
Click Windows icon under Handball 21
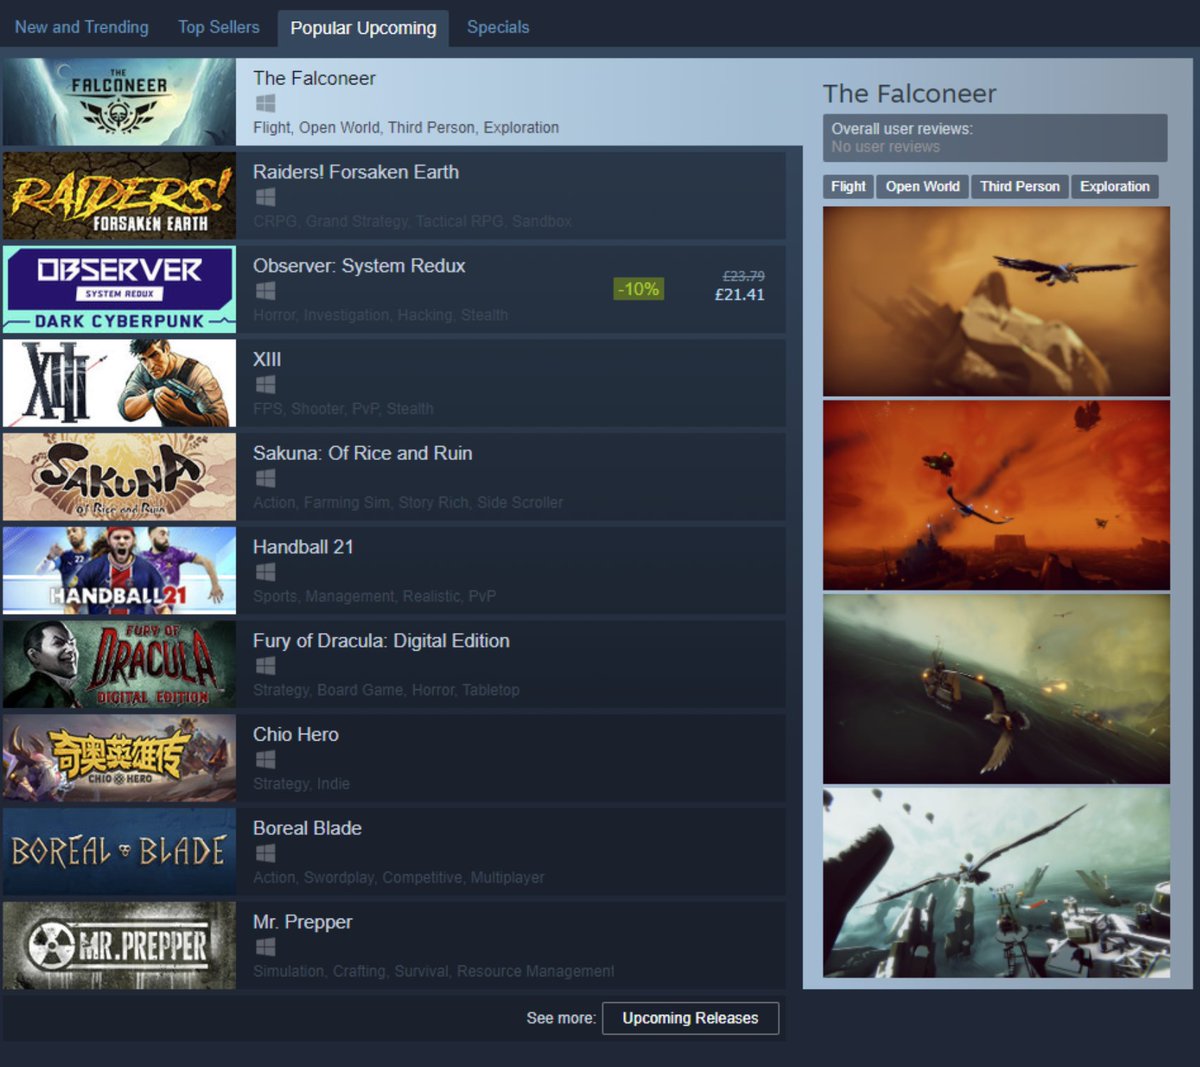pyautogui.click(x=265, y=572)
